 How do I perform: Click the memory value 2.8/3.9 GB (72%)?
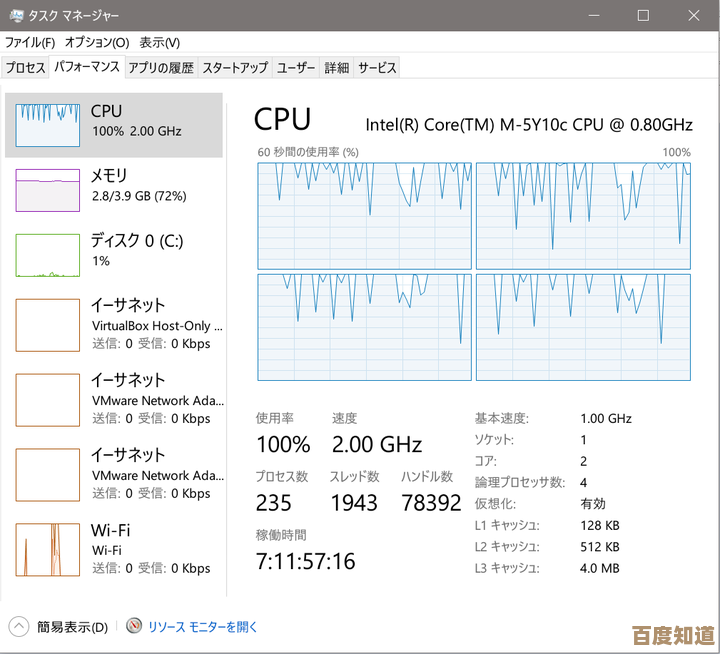click(x=139, y=196)
